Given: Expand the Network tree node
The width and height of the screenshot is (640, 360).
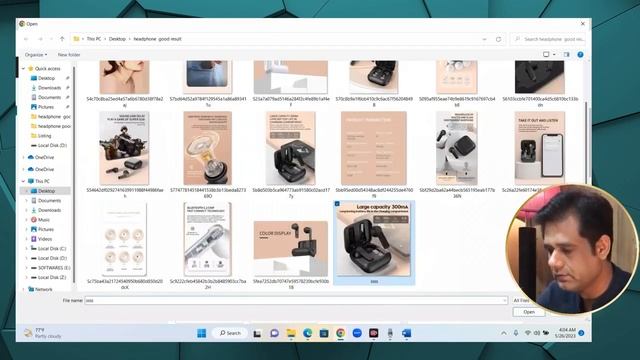Looking at the screenshot, I should [23, 289].
